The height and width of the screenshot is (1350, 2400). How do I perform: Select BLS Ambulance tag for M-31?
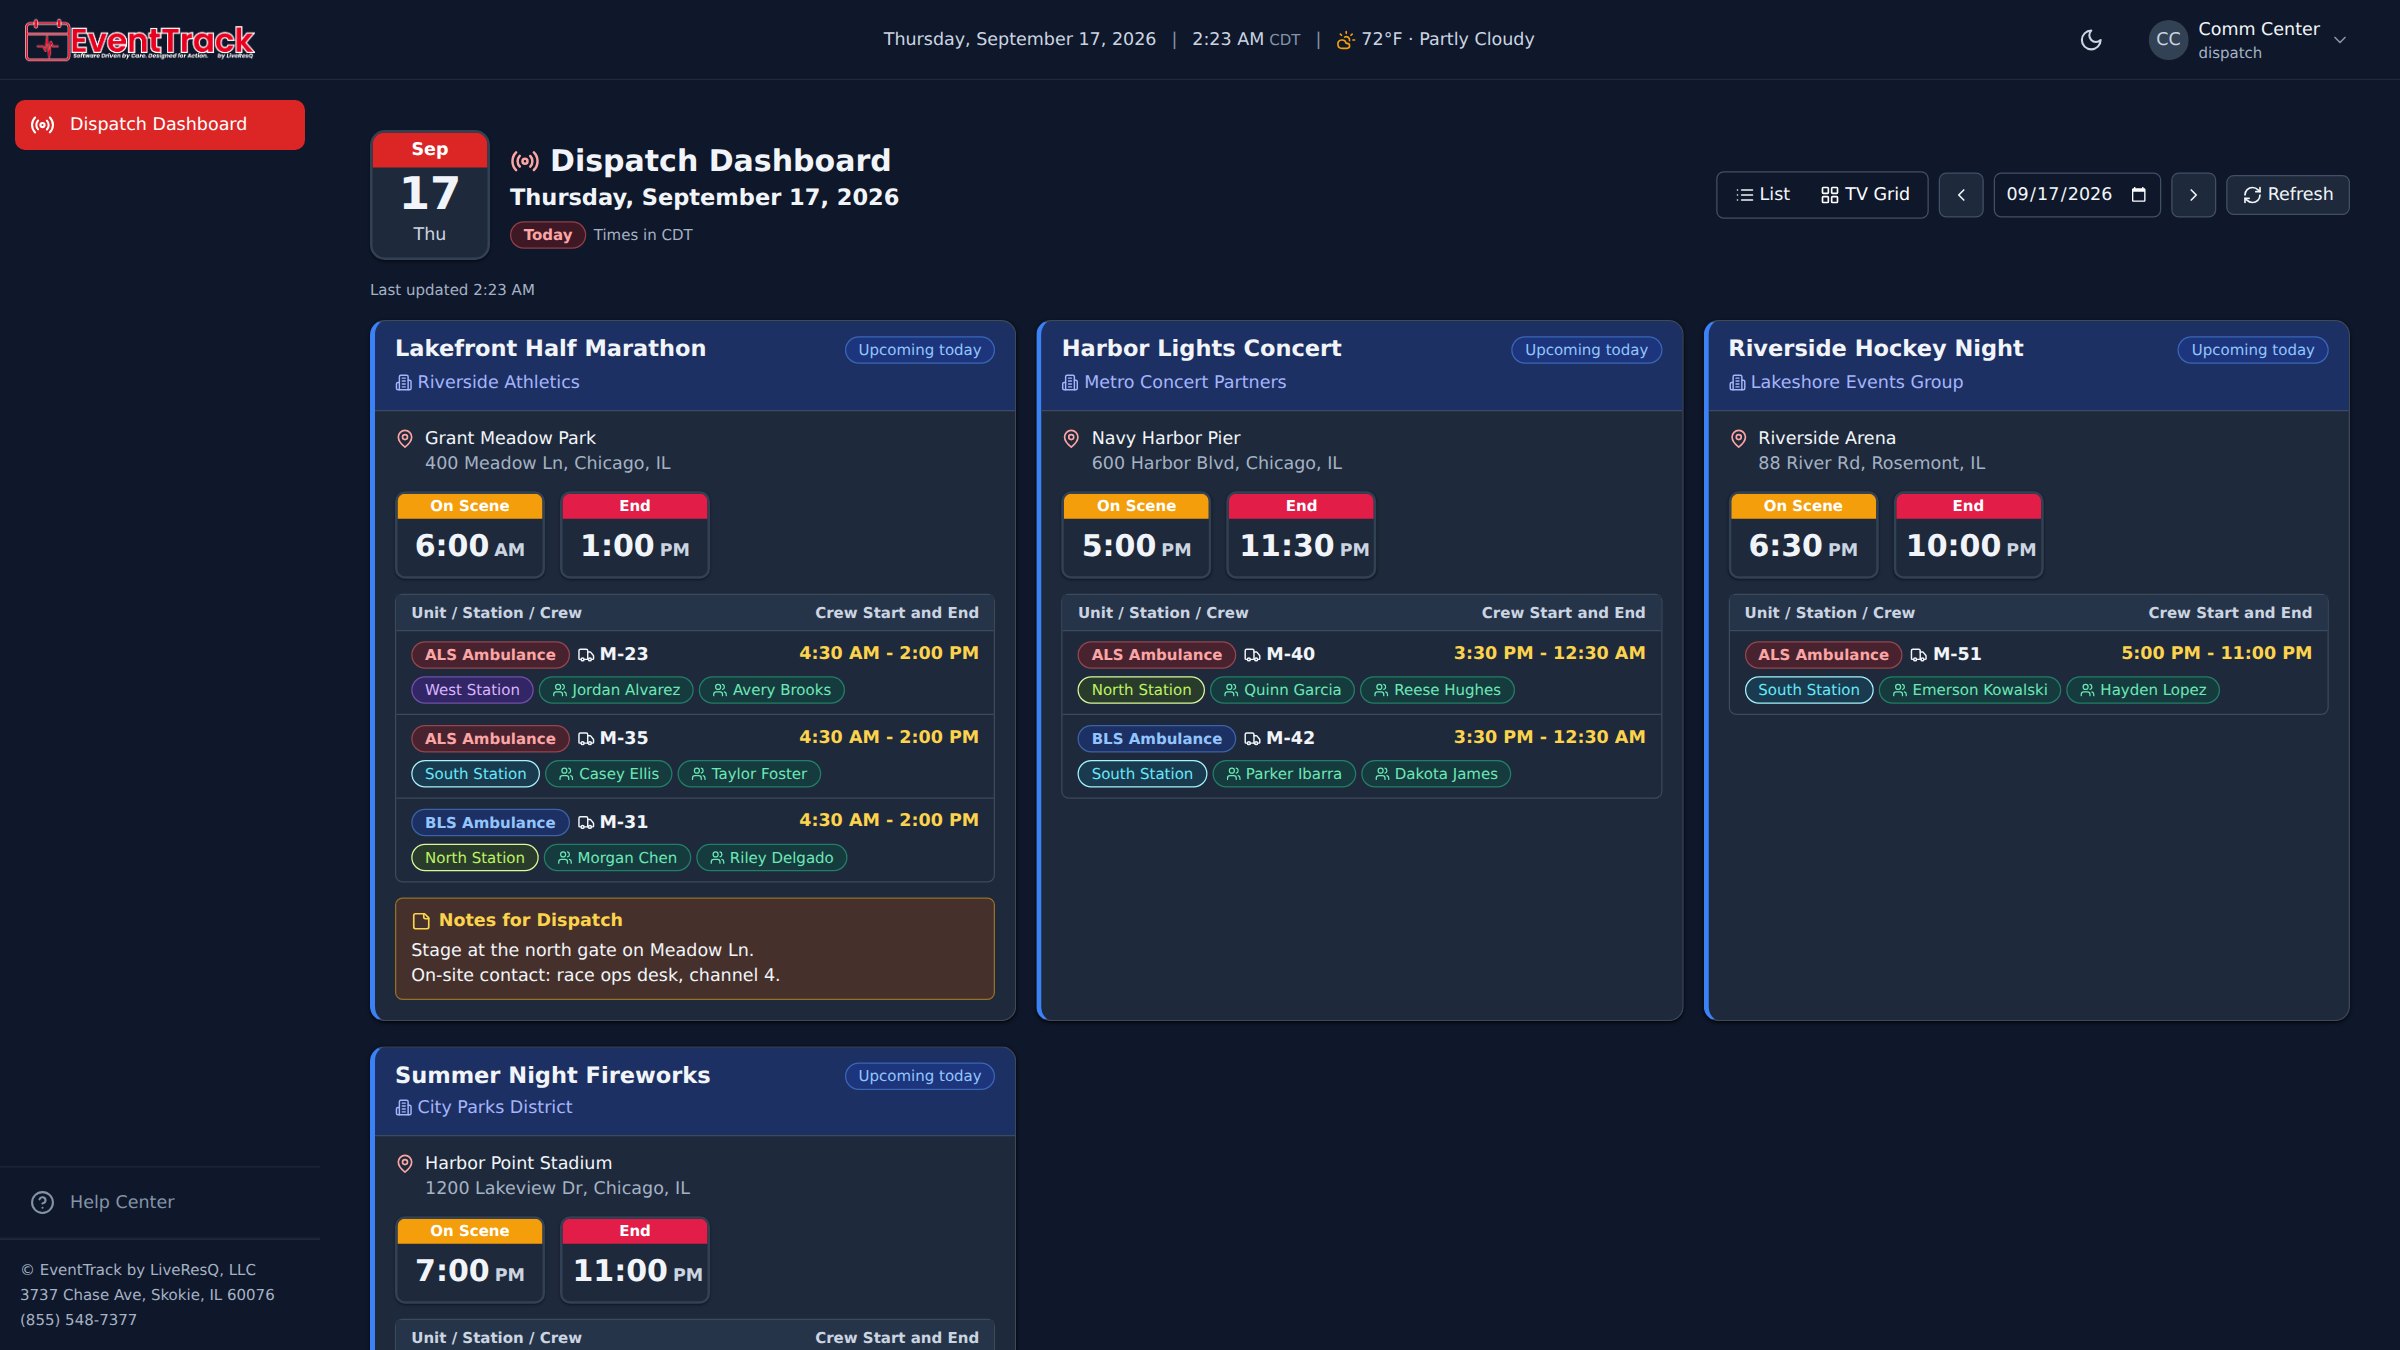(x=490, y=823)
